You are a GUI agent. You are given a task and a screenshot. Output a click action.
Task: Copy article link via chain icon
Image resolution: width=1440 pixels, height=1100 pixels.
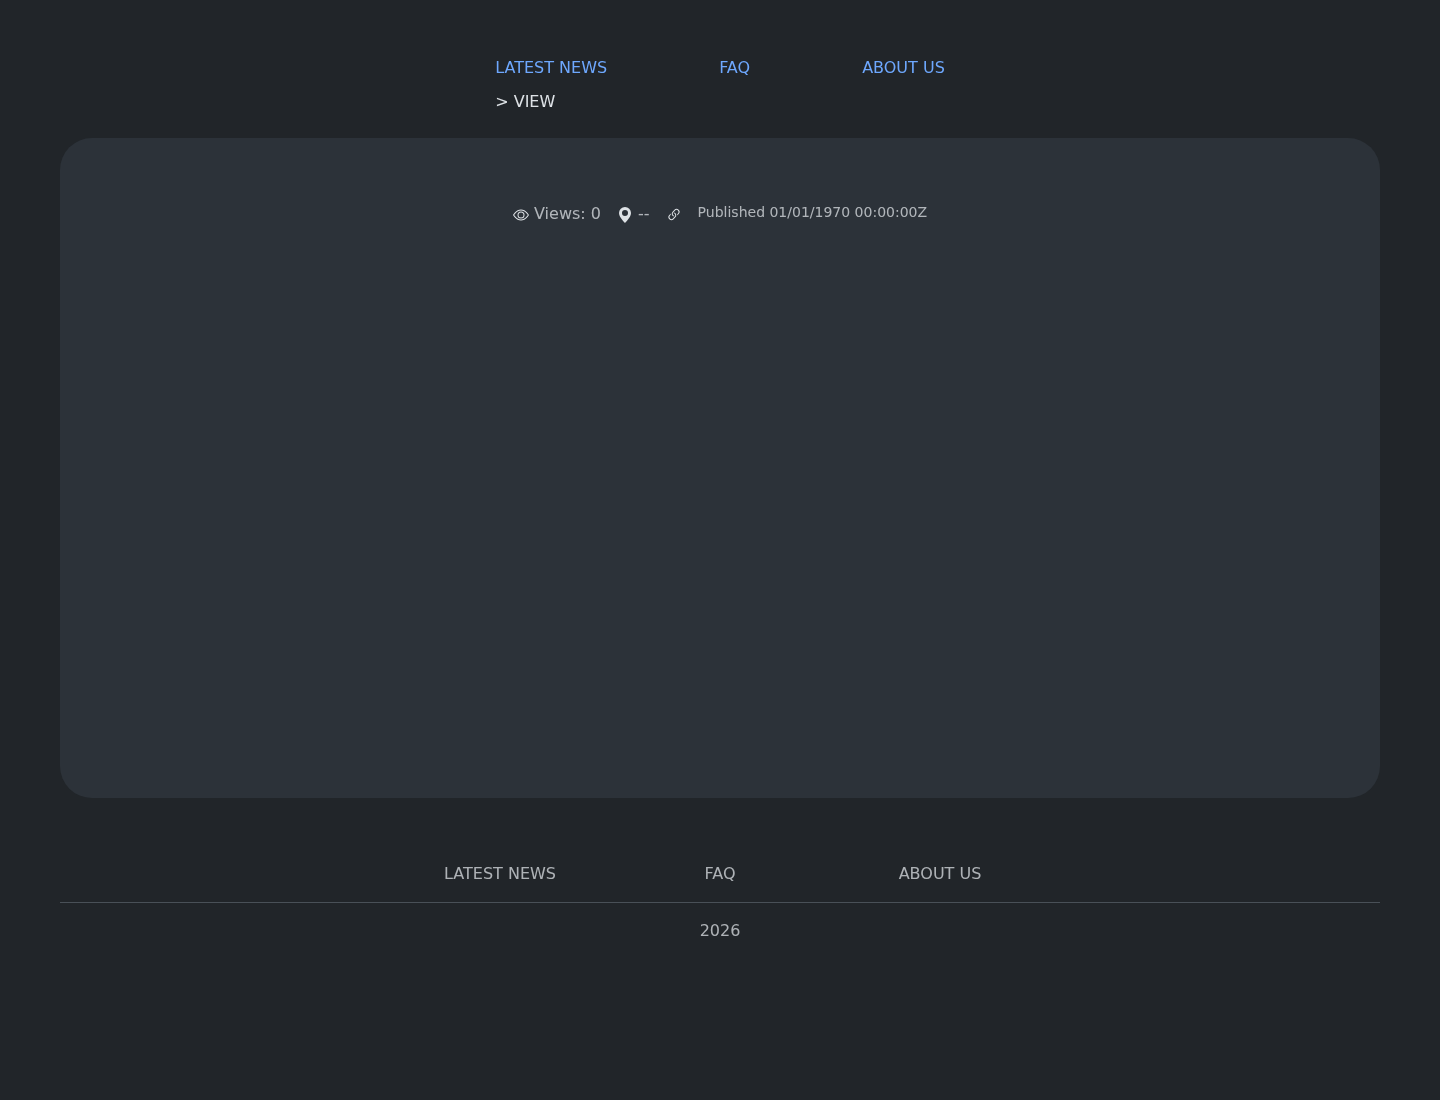tap(674, 214)
